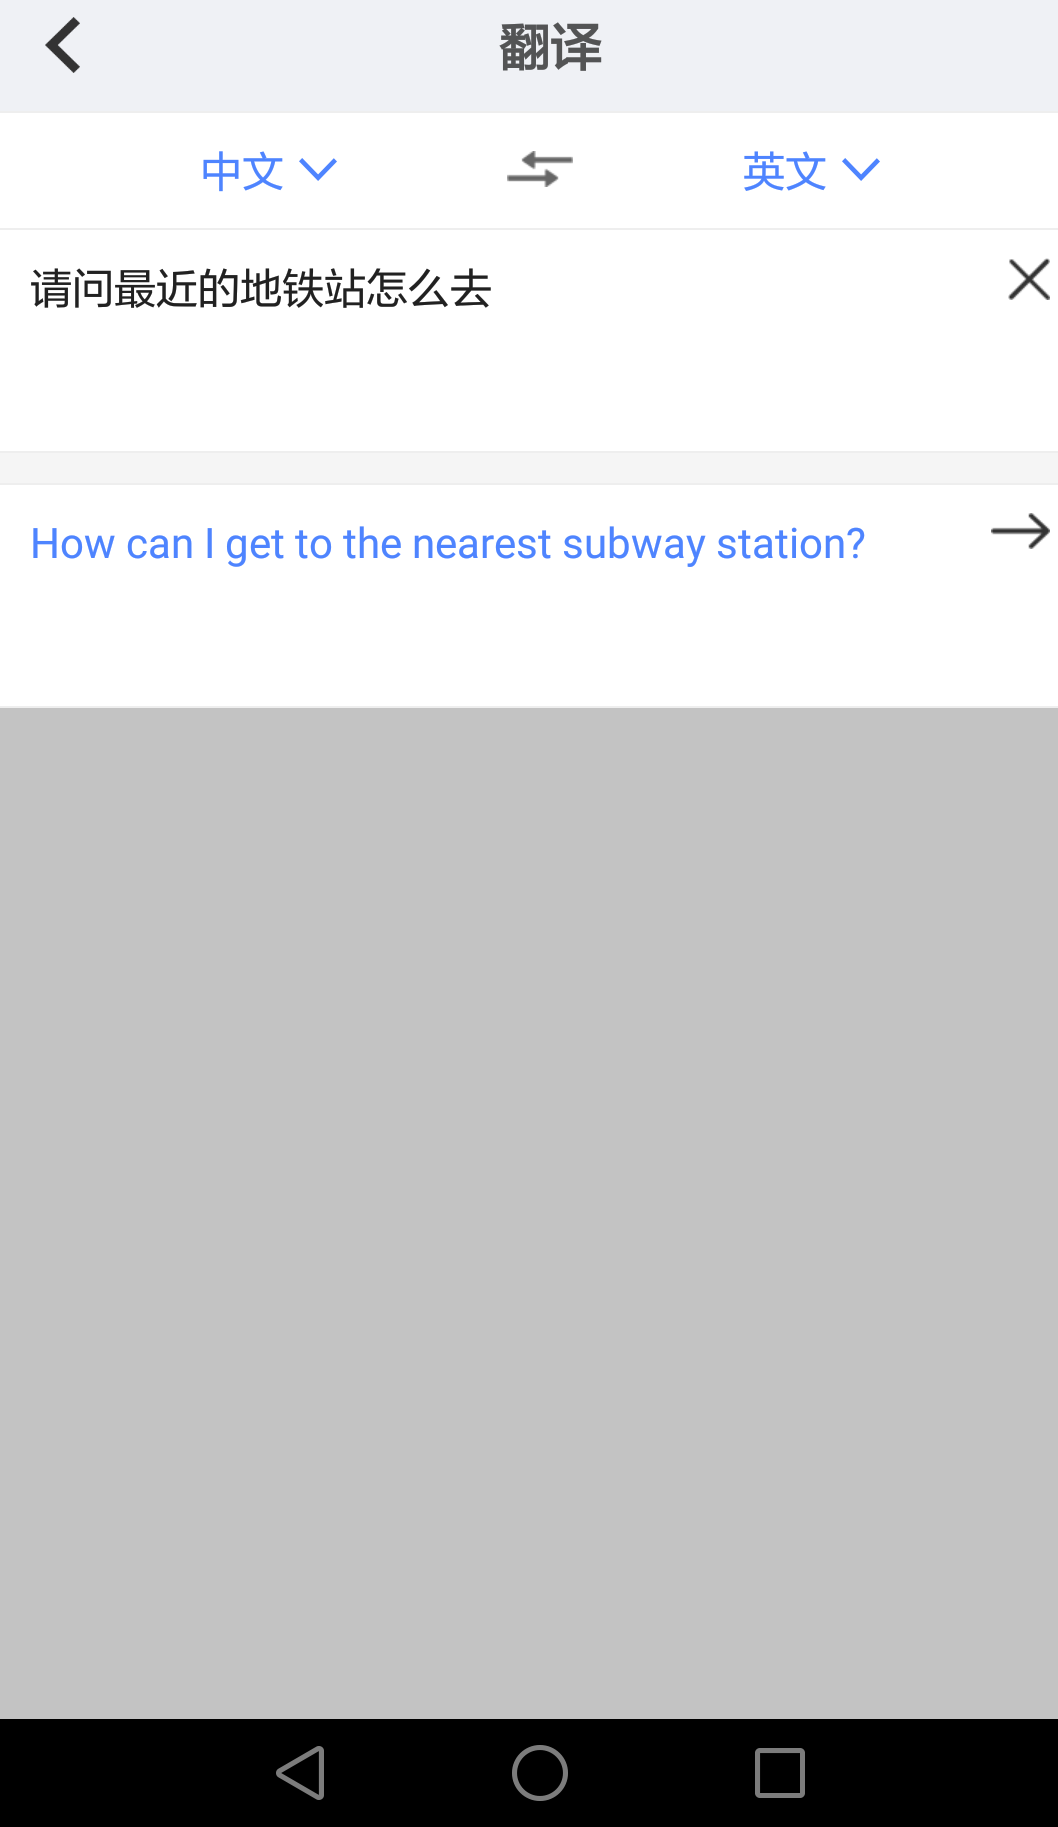The width and height of the screenshot is (1058, 1827).
Task: Clear the Chinese input text
Action: tap(1028, 280)
